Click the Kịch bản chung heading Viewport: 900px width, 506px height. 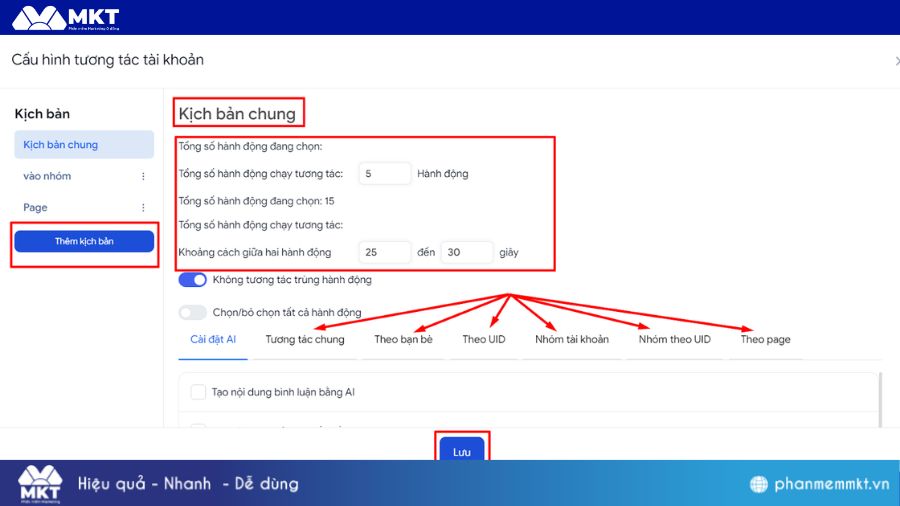click(x=237, y=113)
